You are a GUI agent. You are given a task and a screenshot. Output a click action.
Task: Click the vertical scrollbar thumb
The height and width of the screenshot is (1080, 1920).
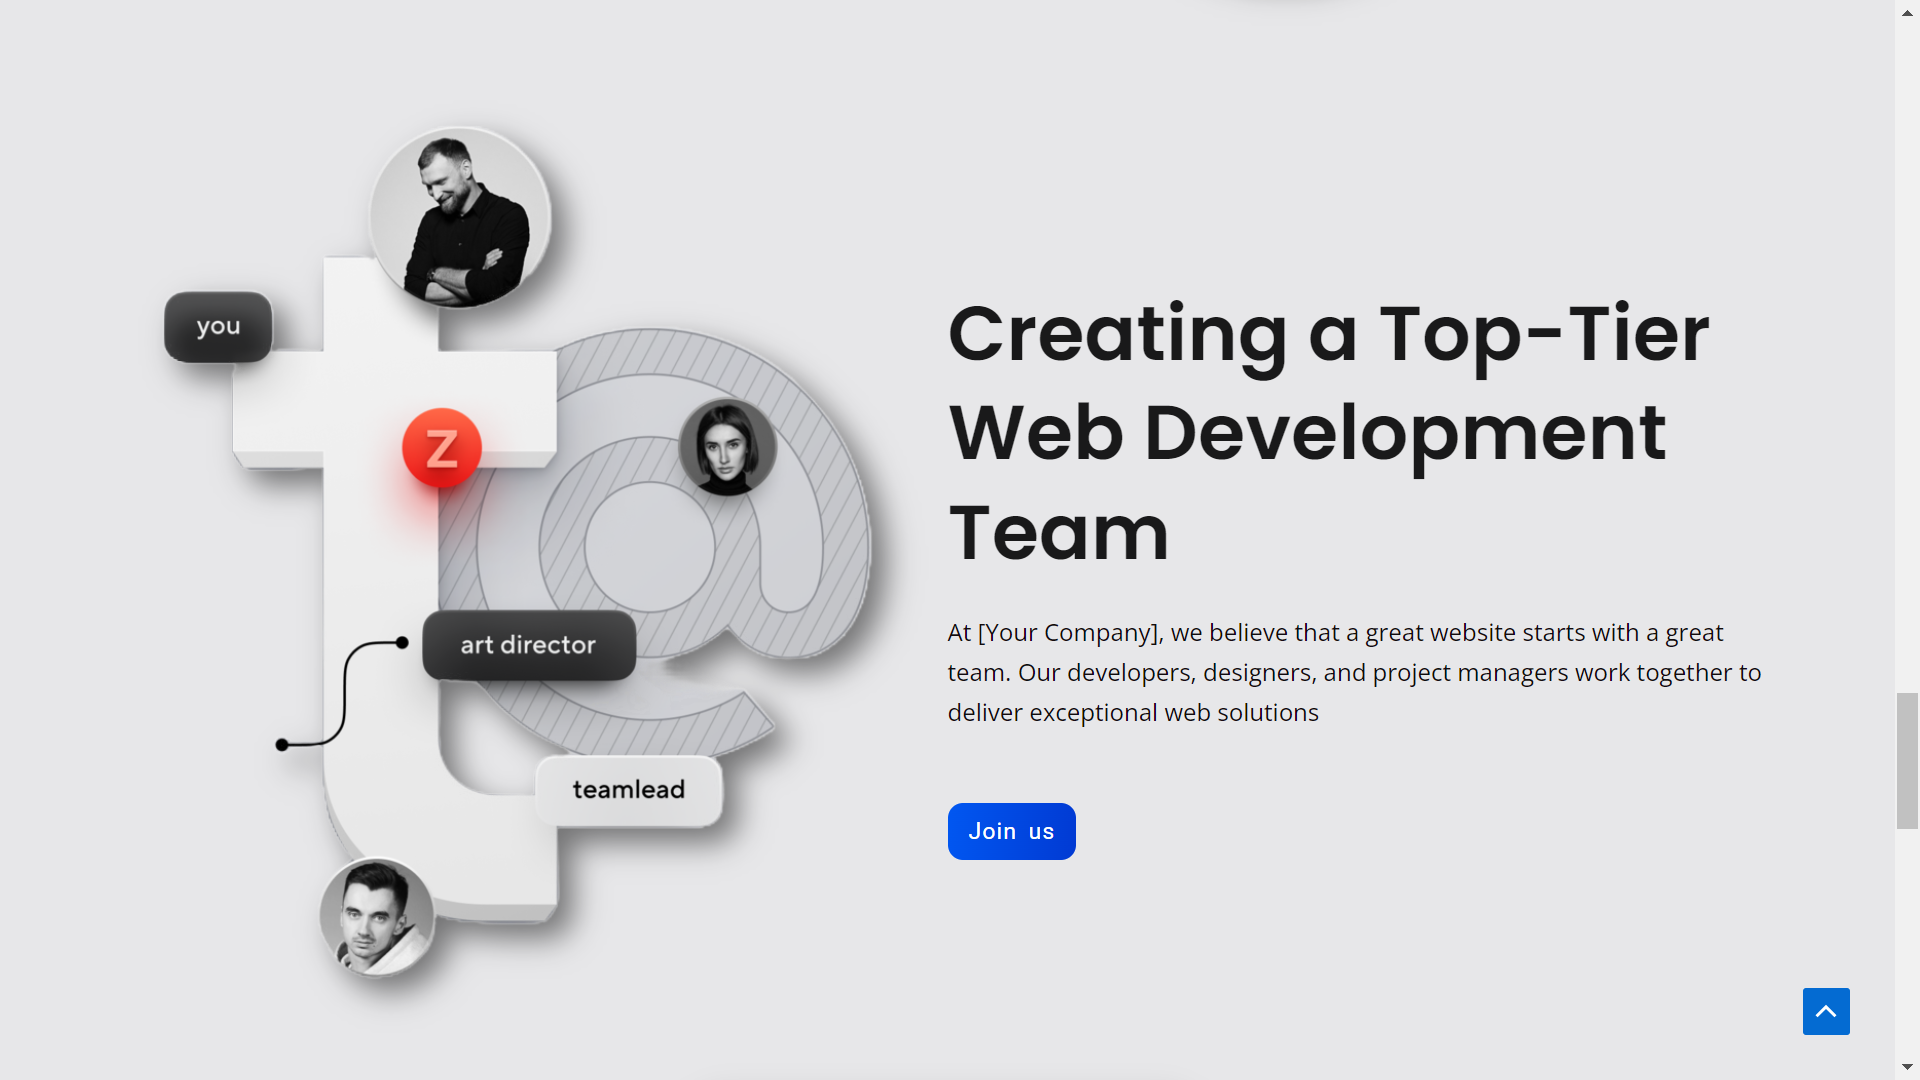coord(1907,760)
